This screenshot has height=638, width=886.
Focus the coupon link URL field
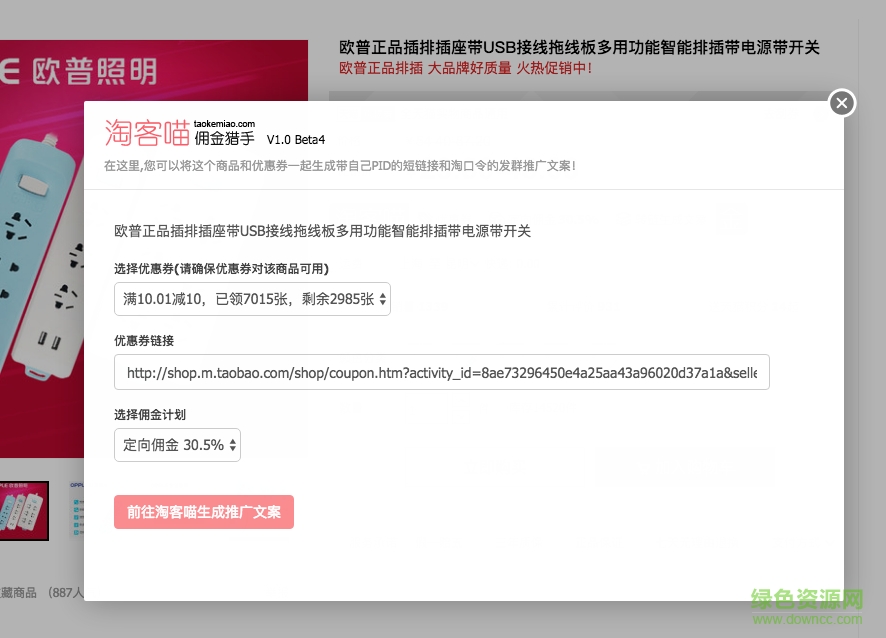point(441,374)
